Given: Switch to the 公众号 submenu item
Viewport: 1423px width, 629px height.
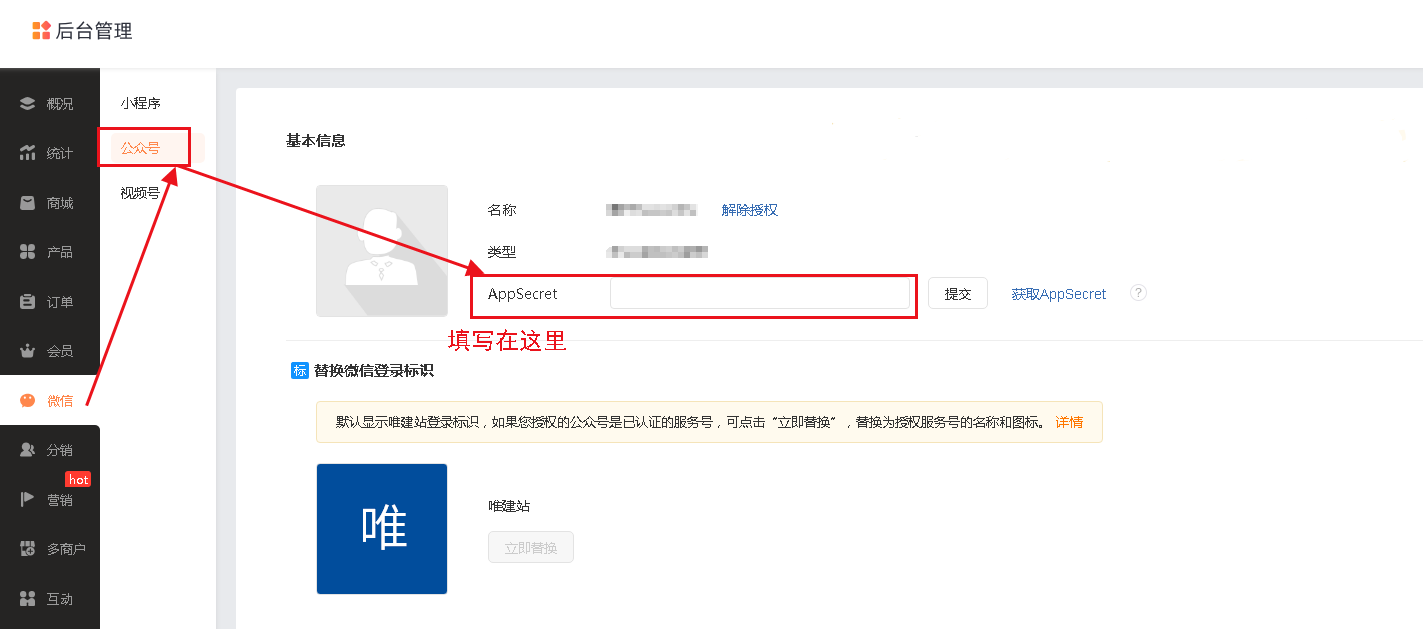Looking at the screenshot, I should click(x=141, y=148).
